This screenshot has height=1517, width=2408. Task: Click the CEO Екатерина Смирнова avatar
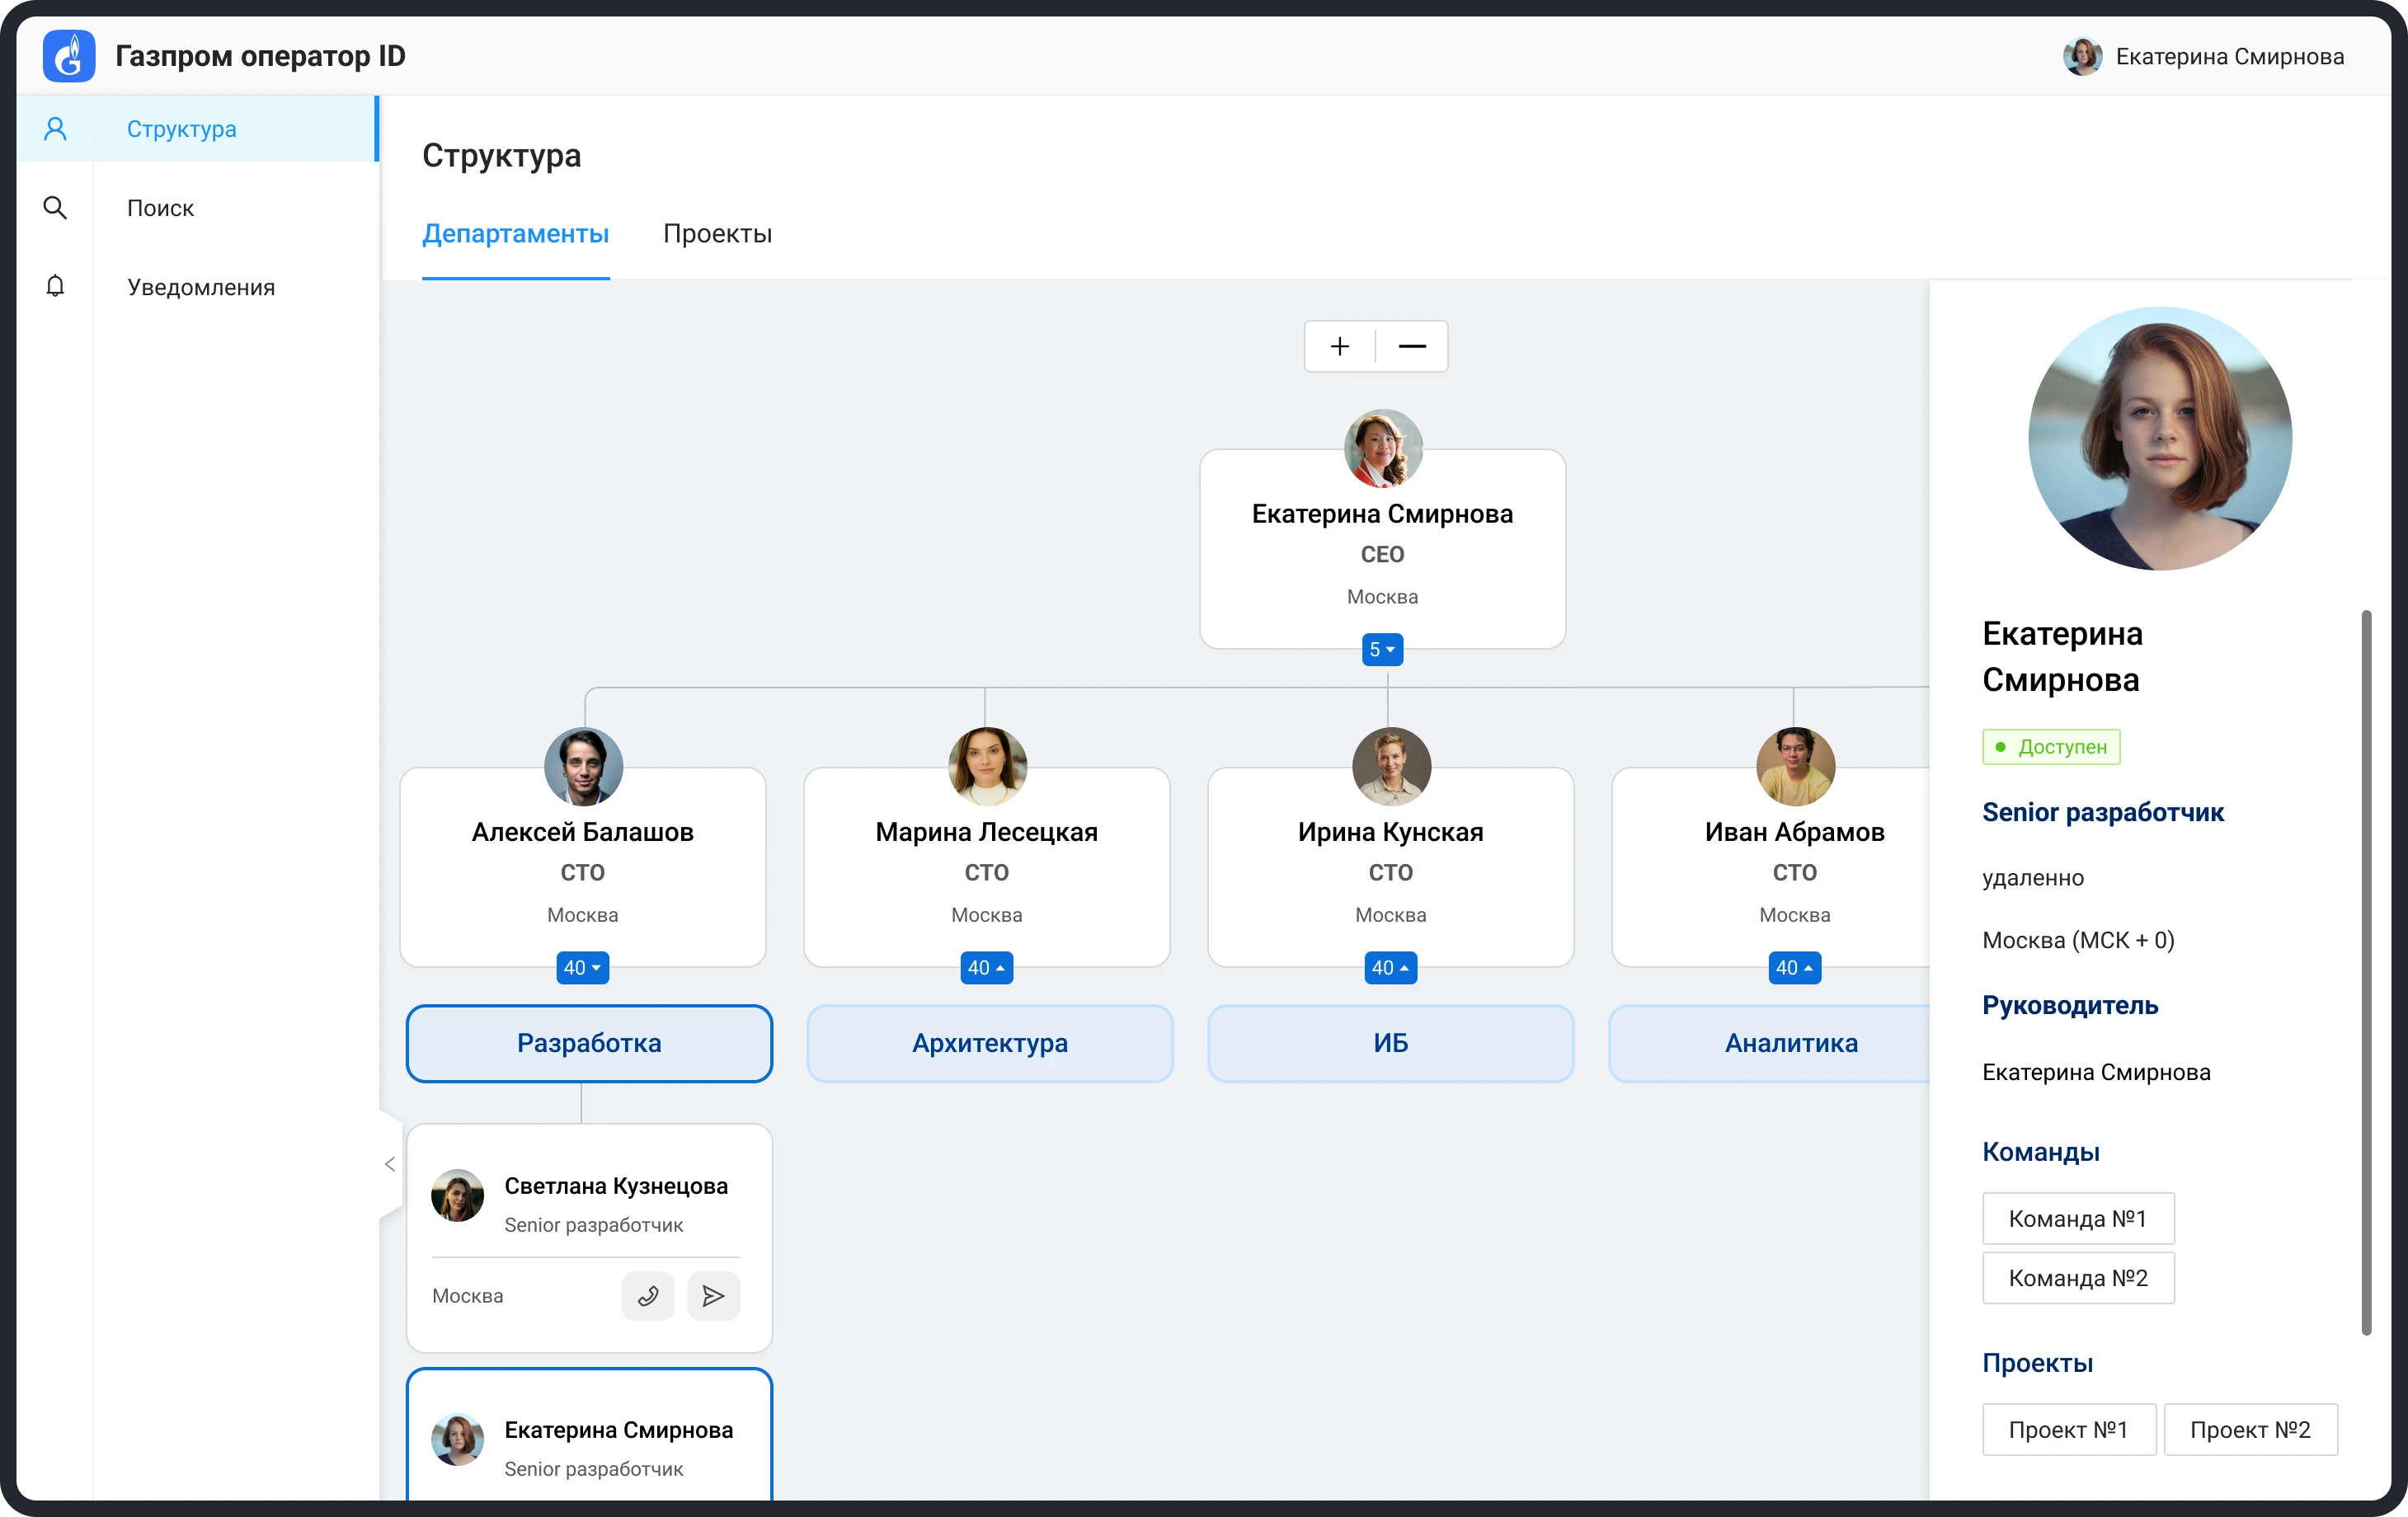1383,448
